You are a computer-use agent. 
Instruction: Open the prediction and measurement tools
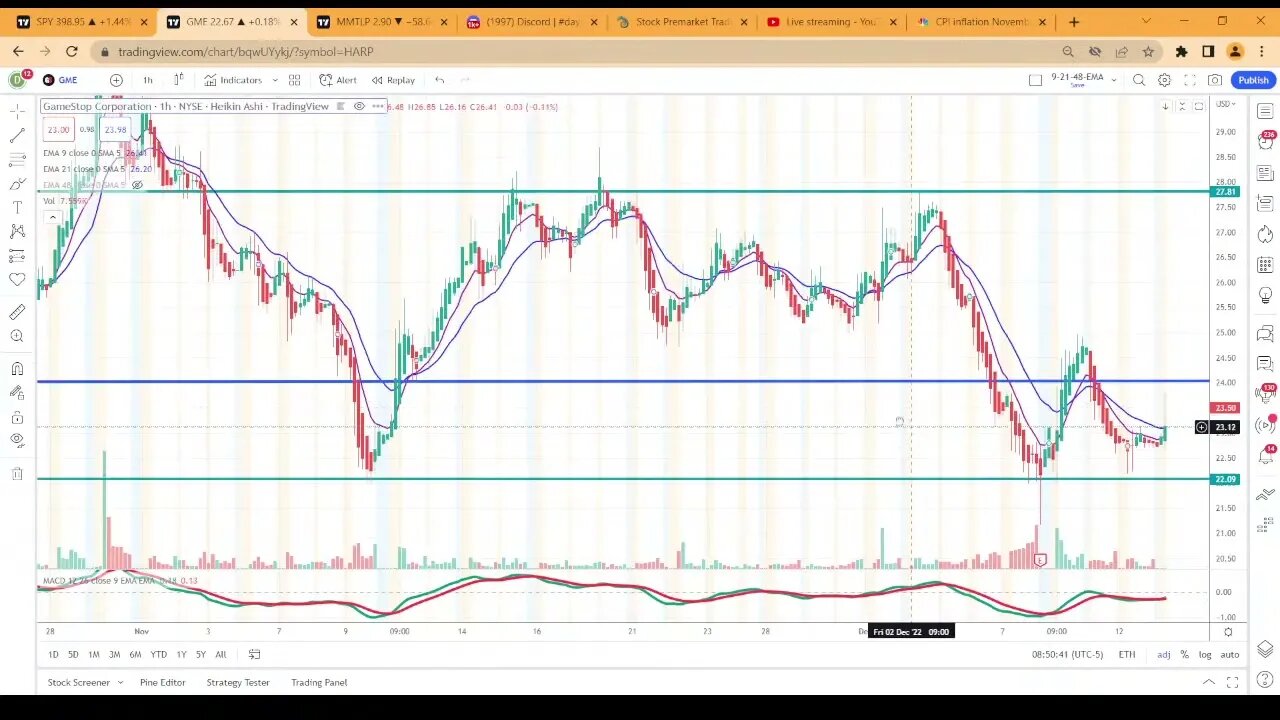click(x=17, y=256)
